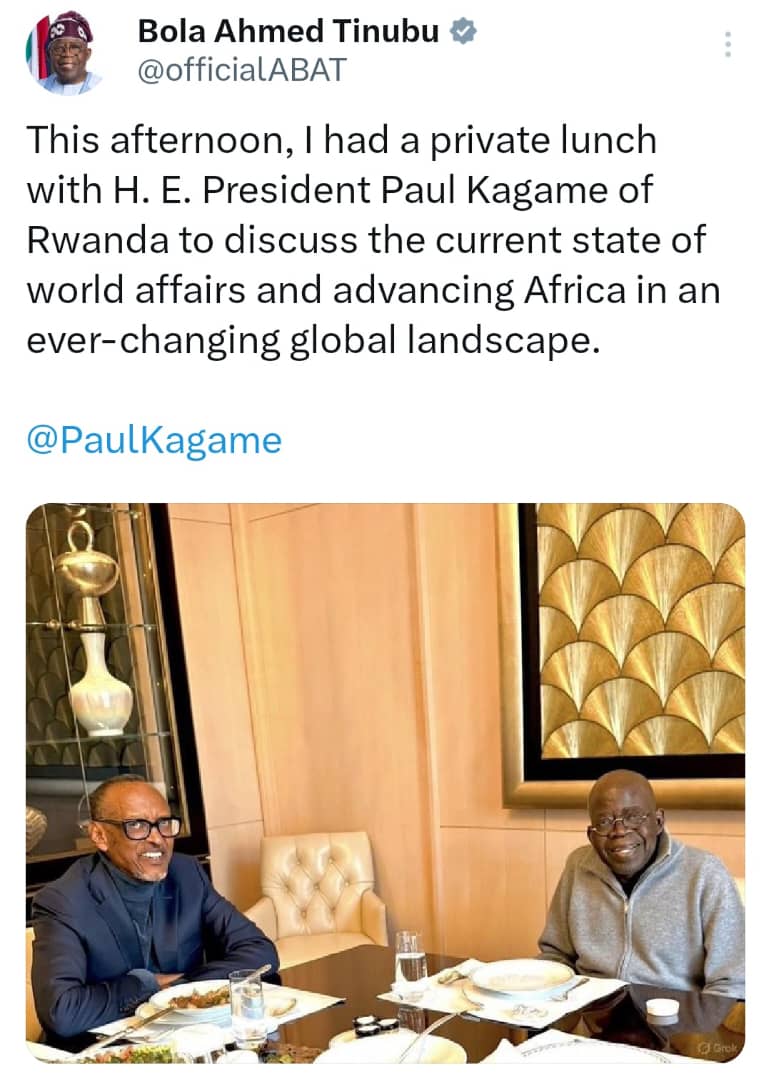This screenshot has height=1080, width=771.
Task: Click the plain wood wall panel in photo
Action: (330, 680)
